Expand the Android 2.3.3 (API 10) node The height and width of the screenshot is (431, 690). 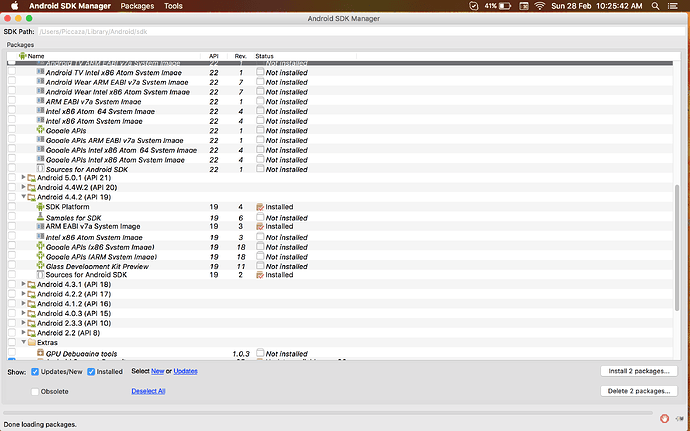[x=23, y=323]
